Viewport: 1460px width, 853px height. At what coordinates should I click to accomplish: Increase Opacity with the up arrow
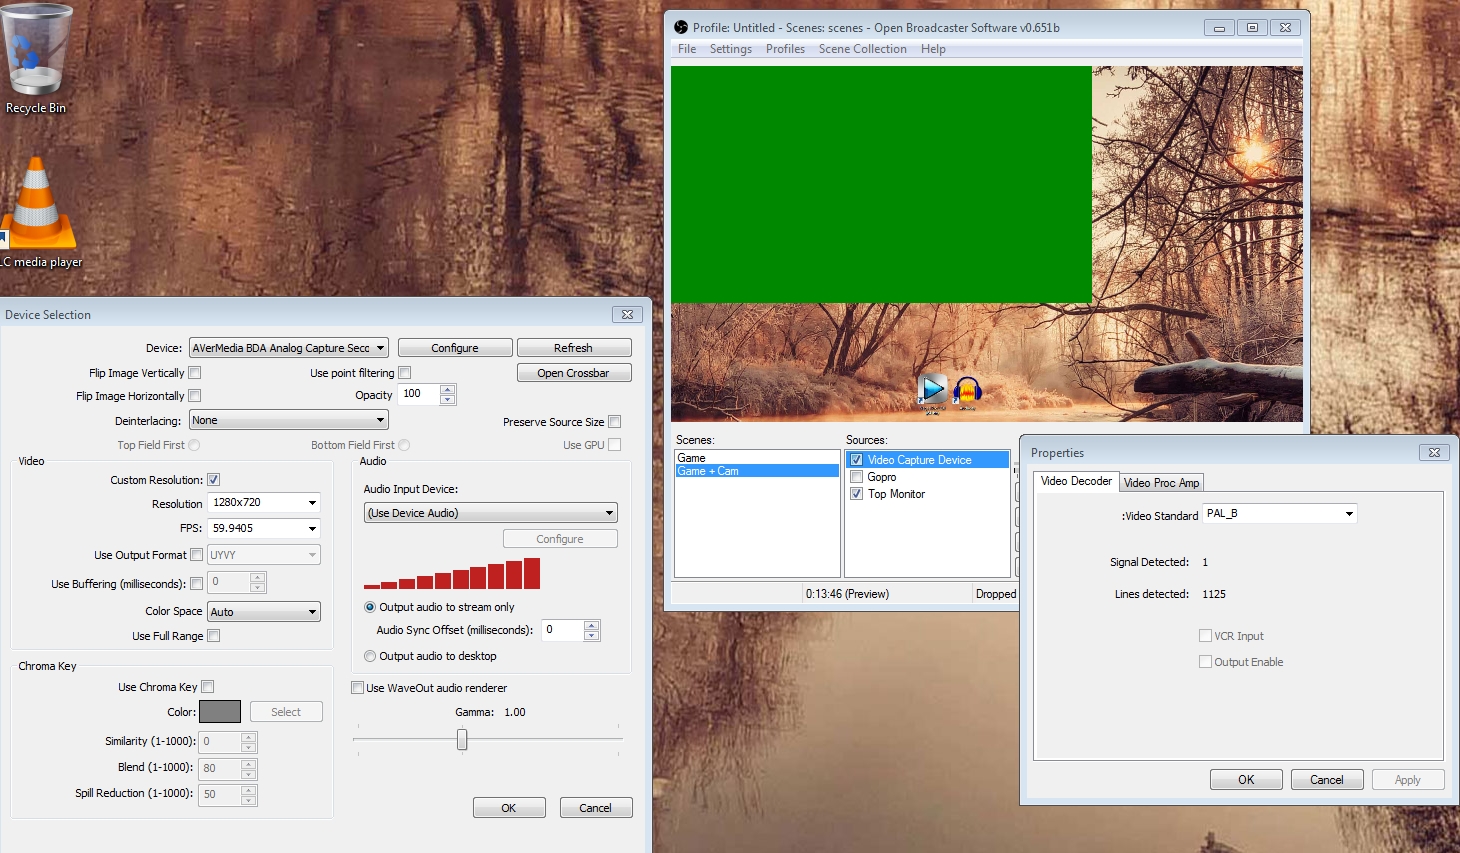point(448,389)
